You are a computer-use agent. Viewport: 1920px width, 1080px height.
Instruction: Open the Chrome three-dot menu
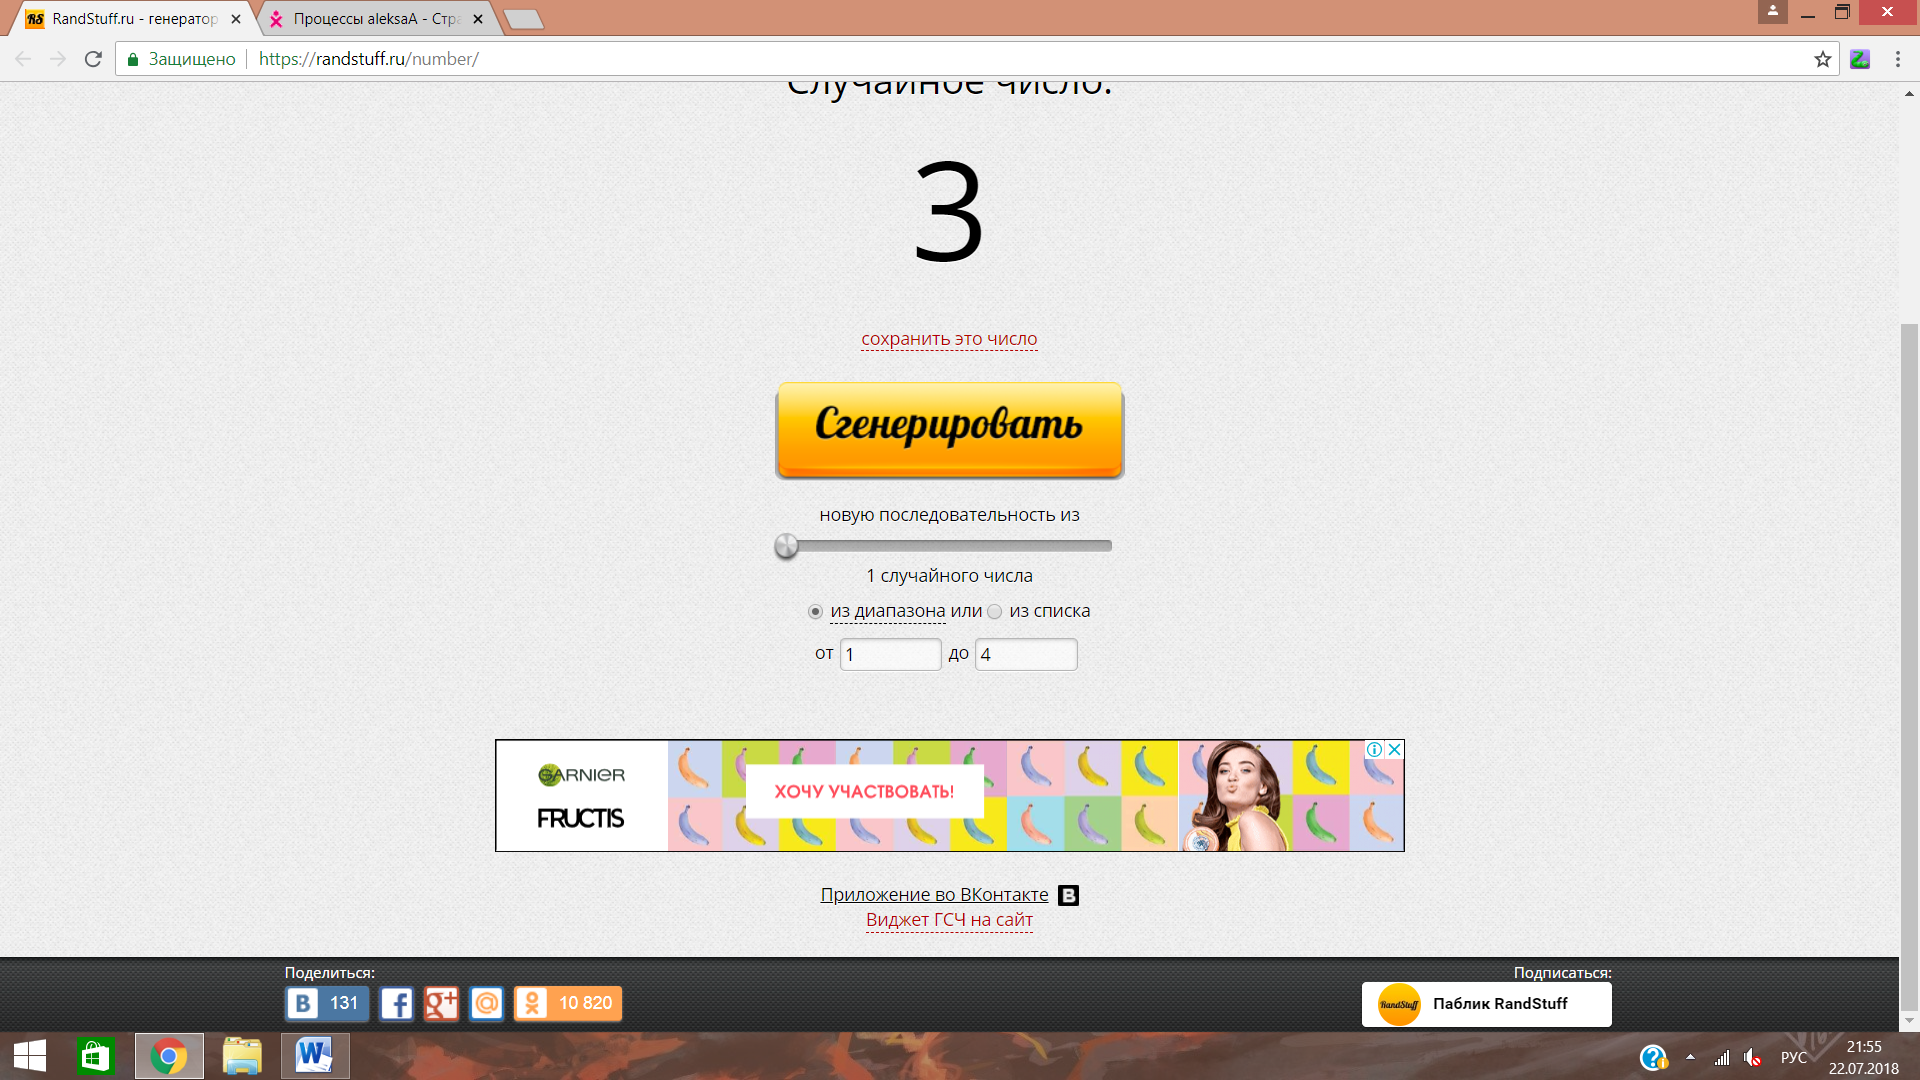coord(1897,59)
